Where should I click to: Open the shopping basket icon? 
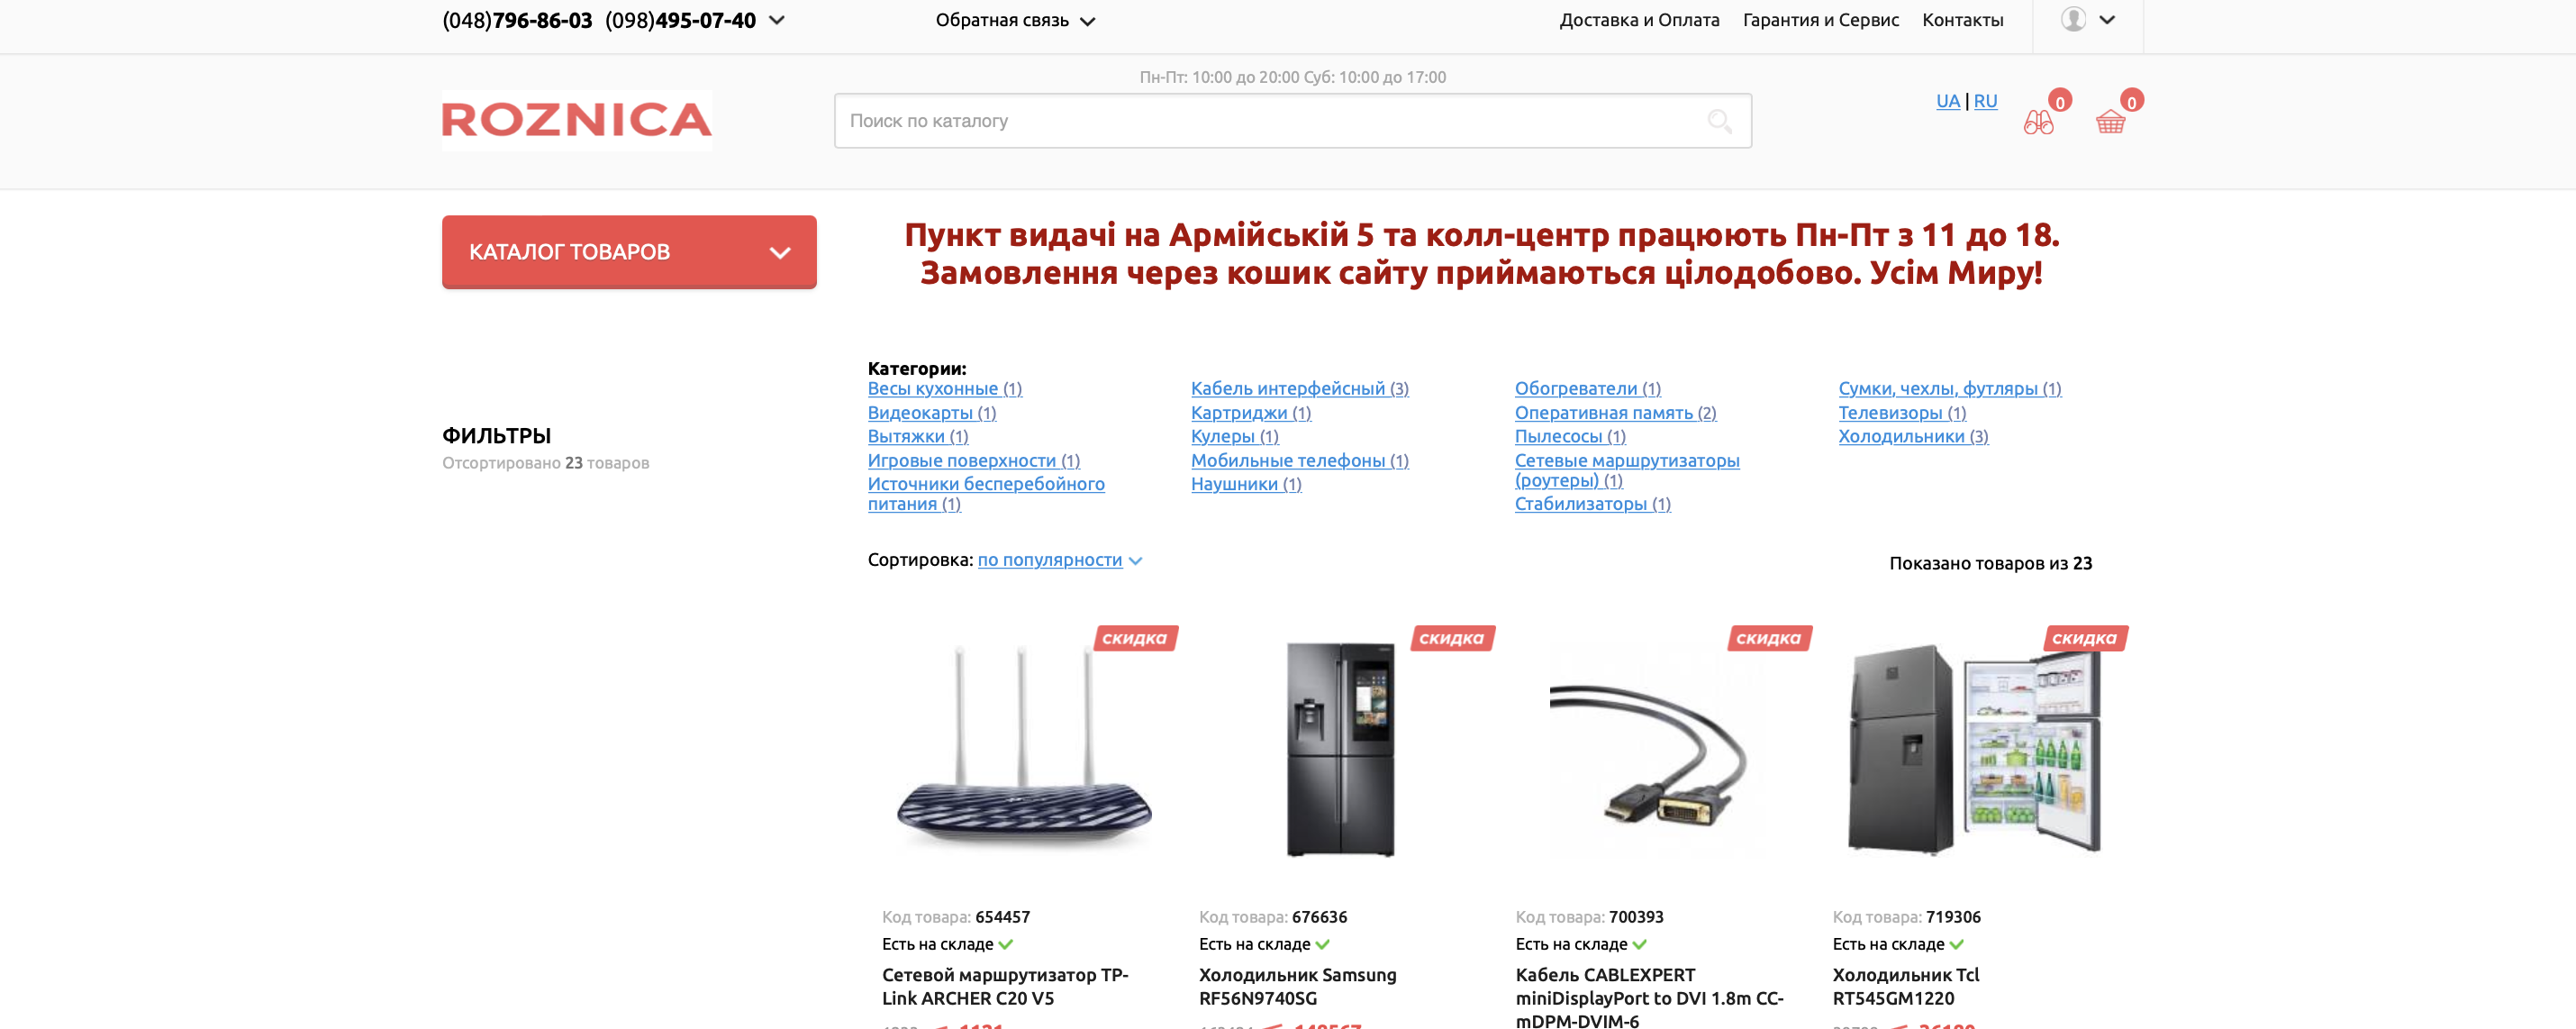[x=2110, y=122]
